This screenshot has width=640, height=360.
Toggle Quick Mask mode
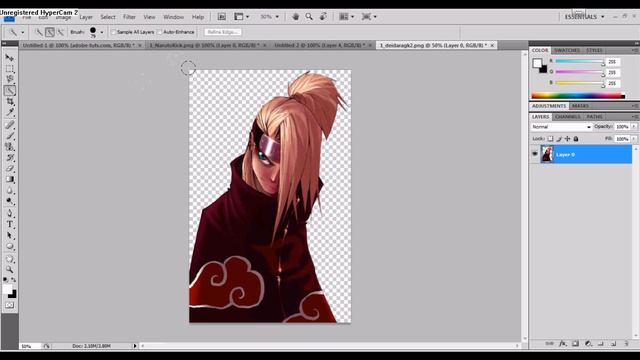(x=9, y=305)
